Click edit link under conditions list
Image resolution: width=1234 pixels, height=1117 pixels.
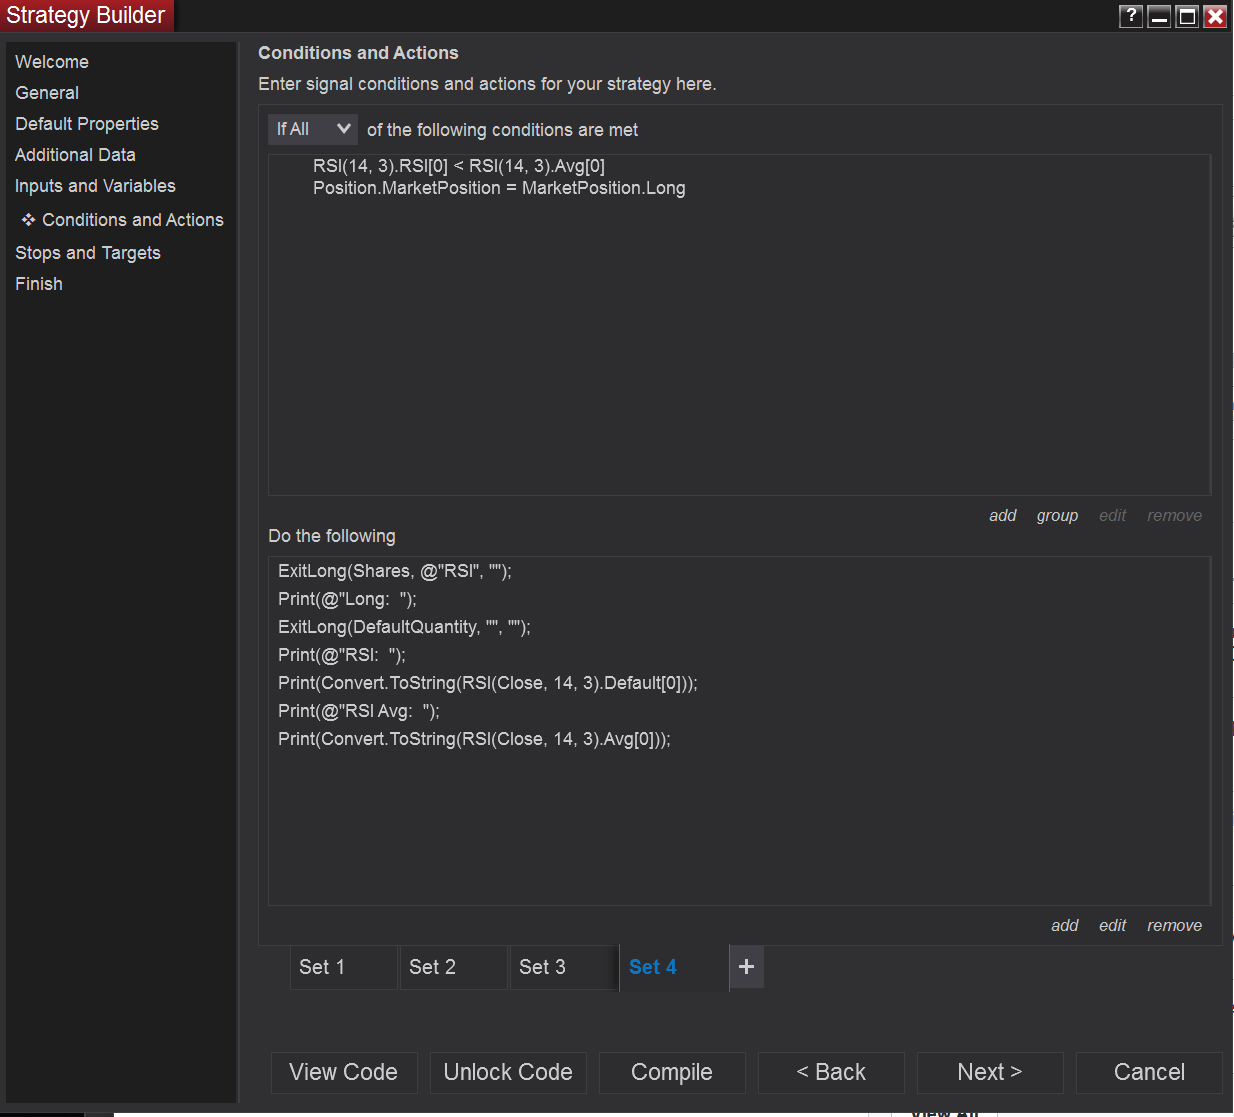[1112, 516]
